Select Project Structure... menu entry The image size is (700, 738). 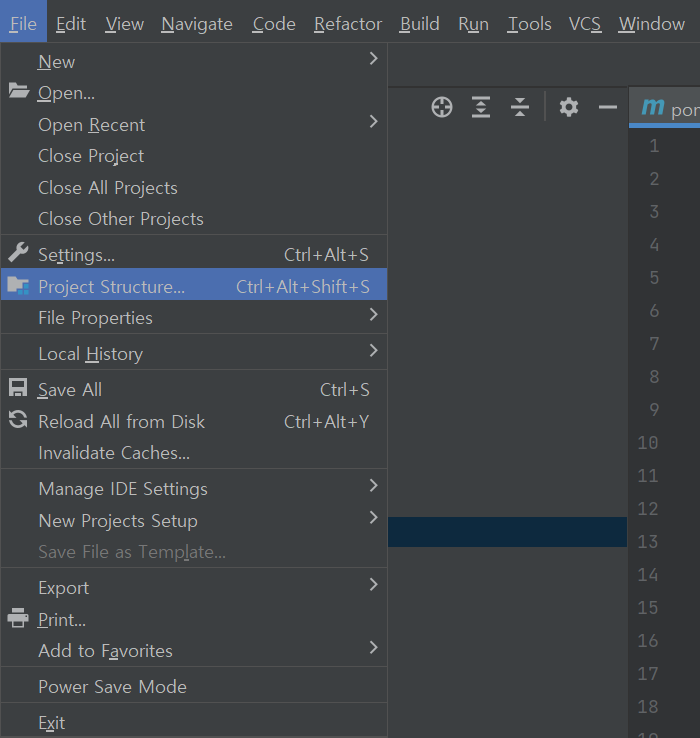click(194, 286)
